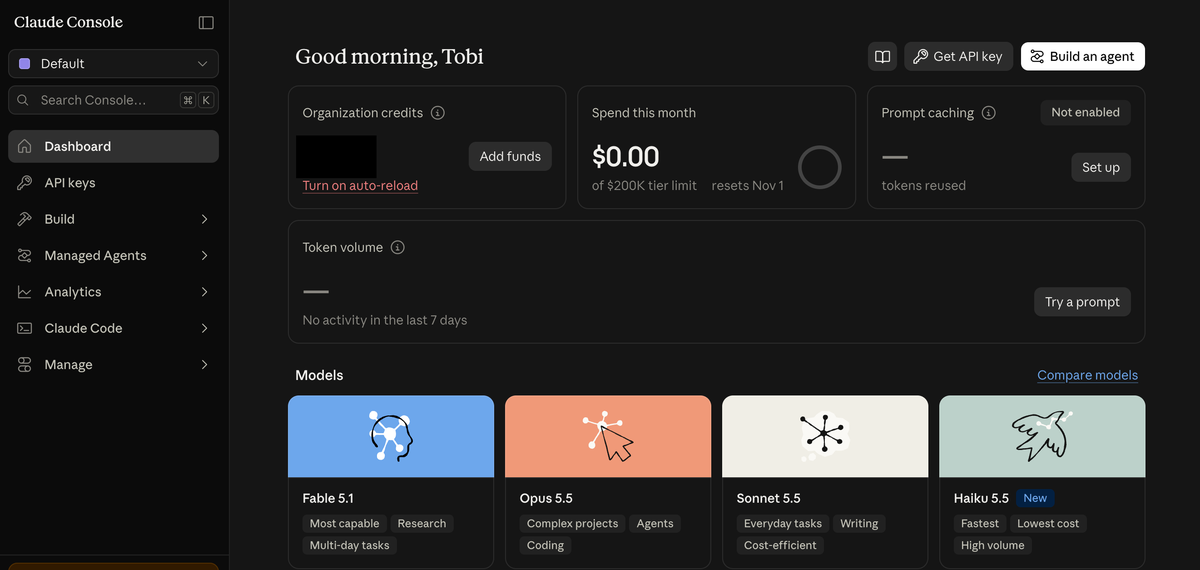The height and width of the screenshot is (570, 1200).
Task: Click the purple Default workspace square
Action: pos(25,63)
